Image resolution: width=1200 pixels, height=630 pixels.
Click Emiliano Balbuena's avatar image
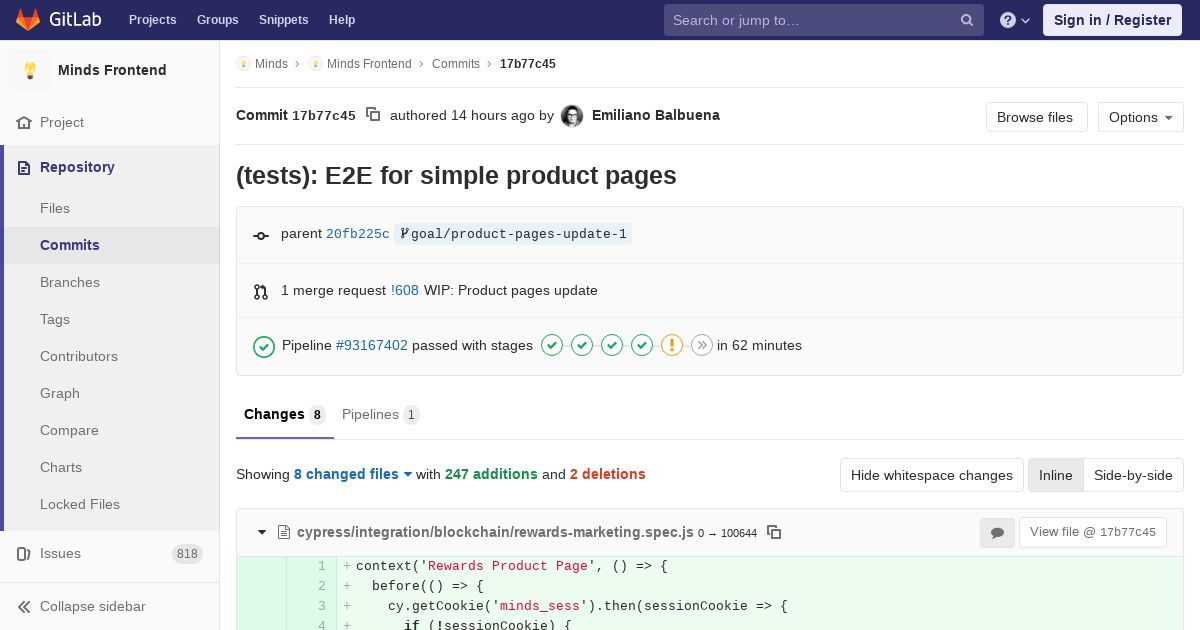tap(572, 116)
